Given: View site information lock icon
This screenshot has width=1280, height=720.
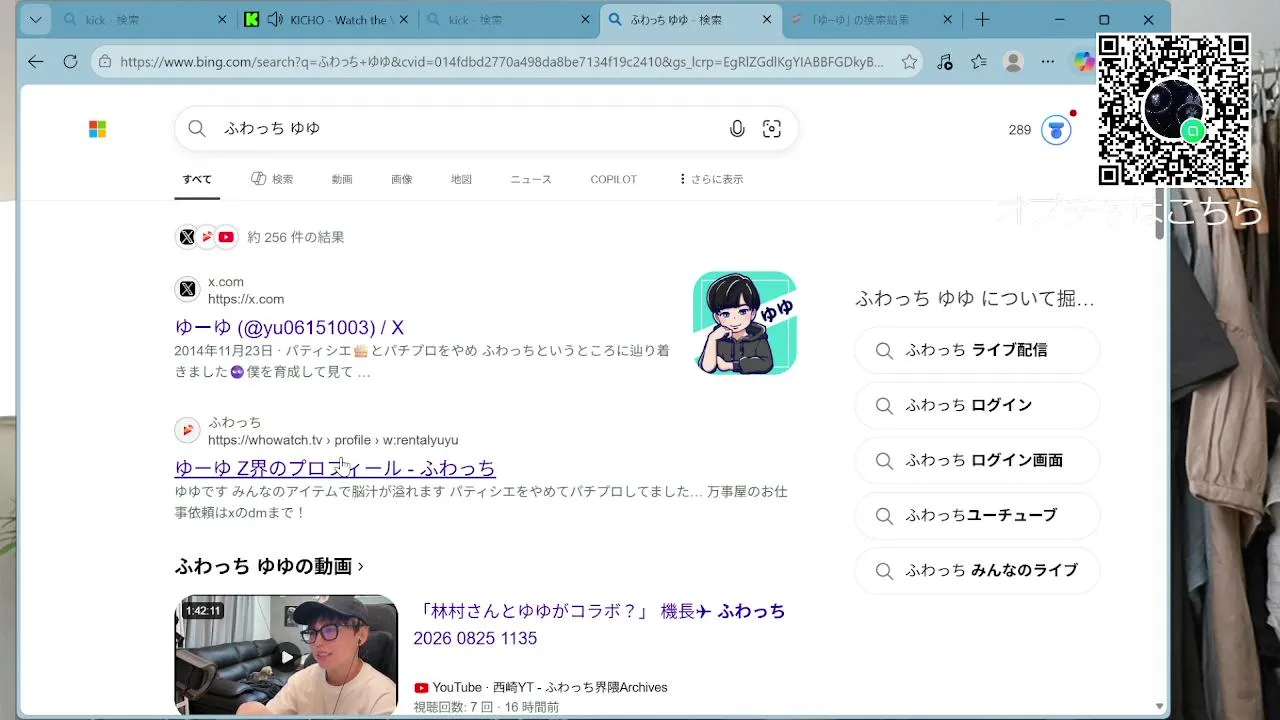Looking at the screenshot, I should (104, 62).
